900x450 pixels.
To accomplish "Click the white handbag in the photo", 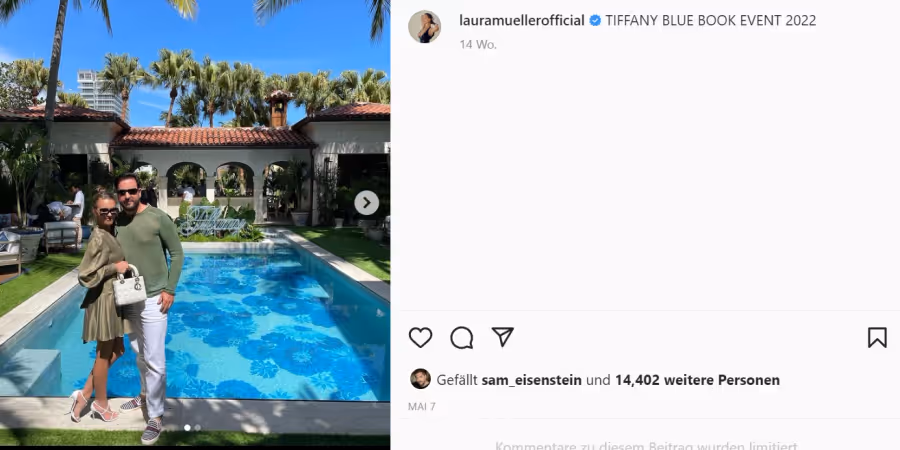I will click(129, 287).
